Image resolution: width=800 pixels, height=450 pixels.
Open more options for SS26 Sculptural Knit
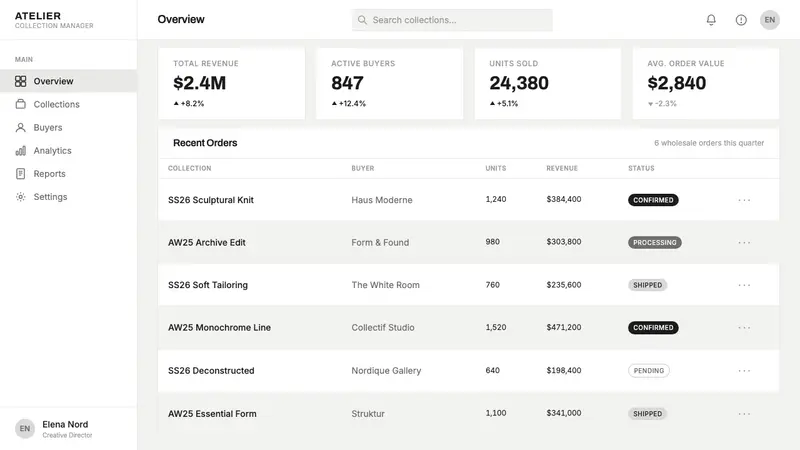coord(744,200)
